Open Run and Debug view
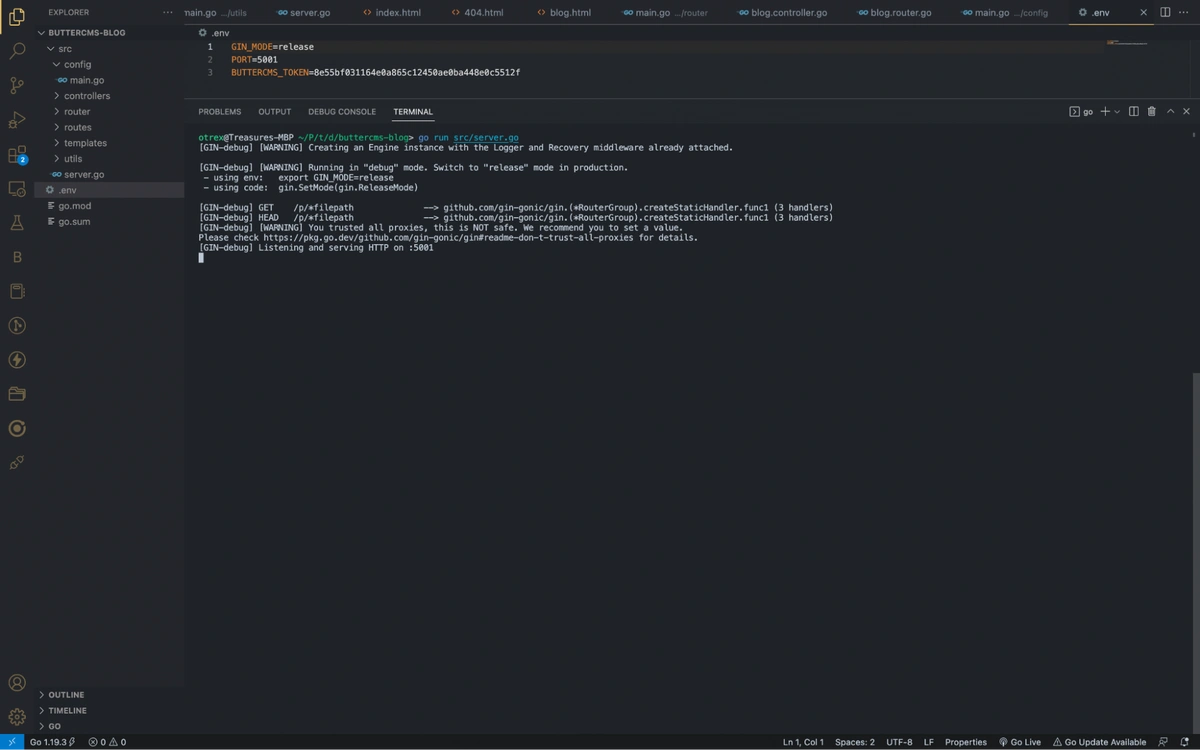1200x750 pixels. [16, 120]
